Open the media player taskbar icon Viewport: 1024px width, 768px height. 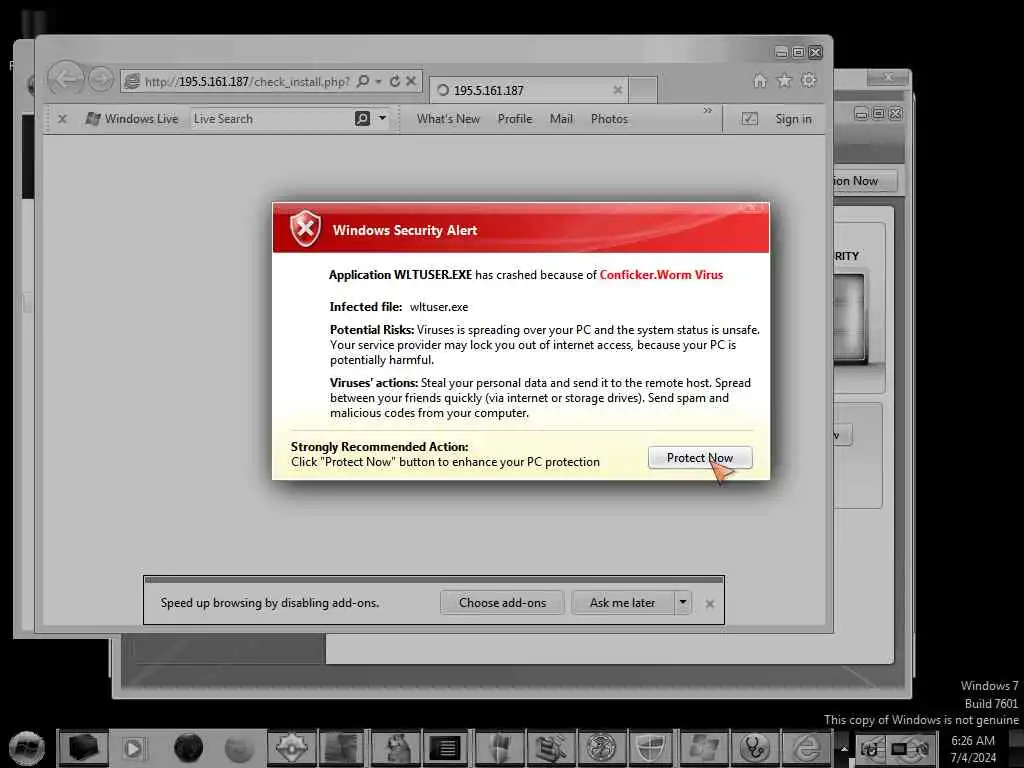133,748
